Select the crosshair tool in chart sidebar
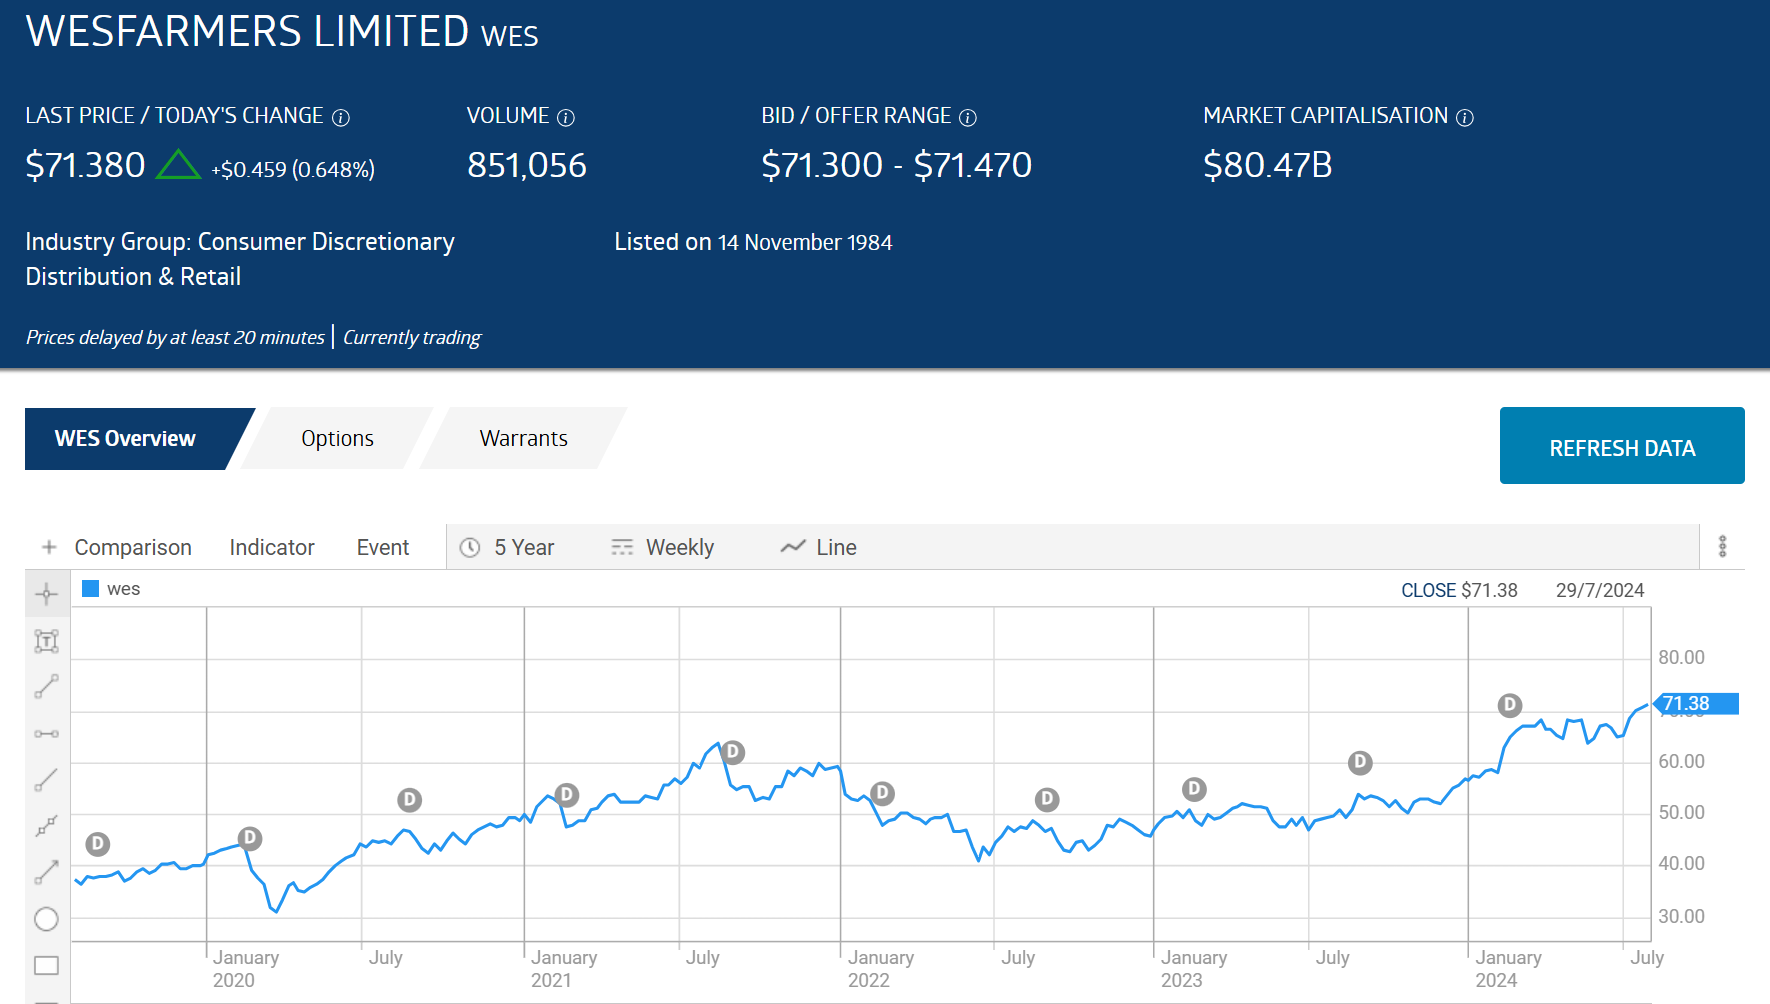1770x1004 pixels. coord(46,594)
